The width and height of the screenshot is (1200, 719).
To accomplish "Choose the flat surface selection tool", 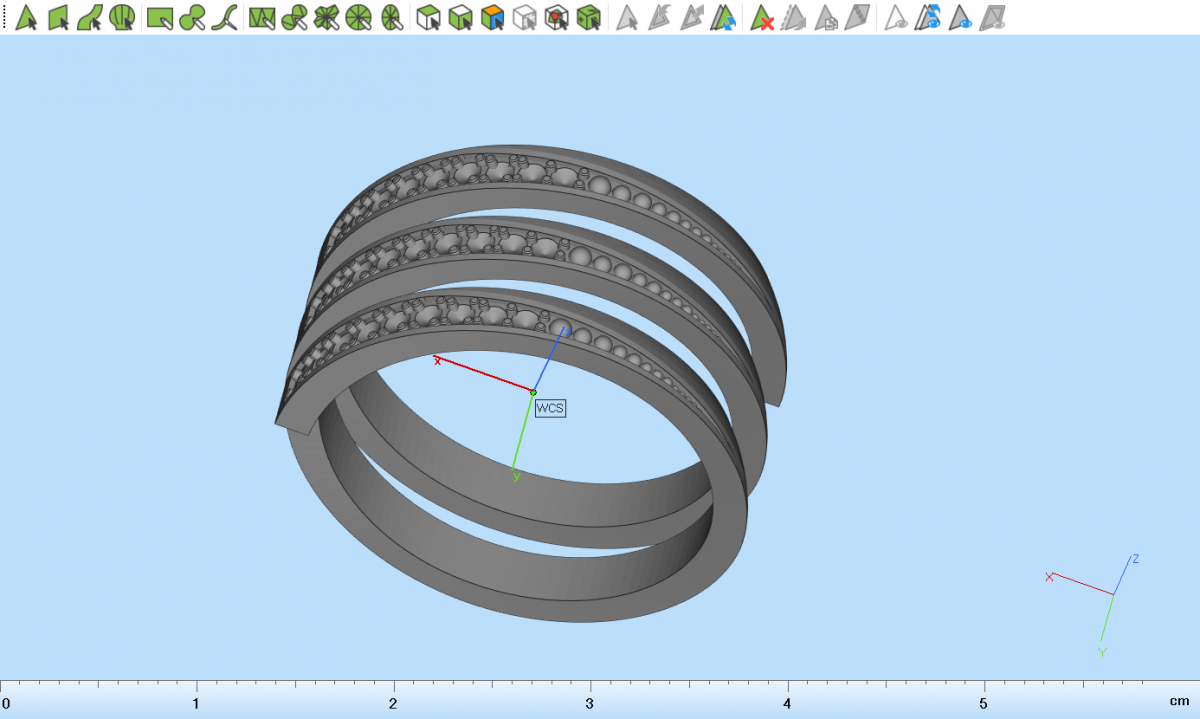I will coord(58,17).
